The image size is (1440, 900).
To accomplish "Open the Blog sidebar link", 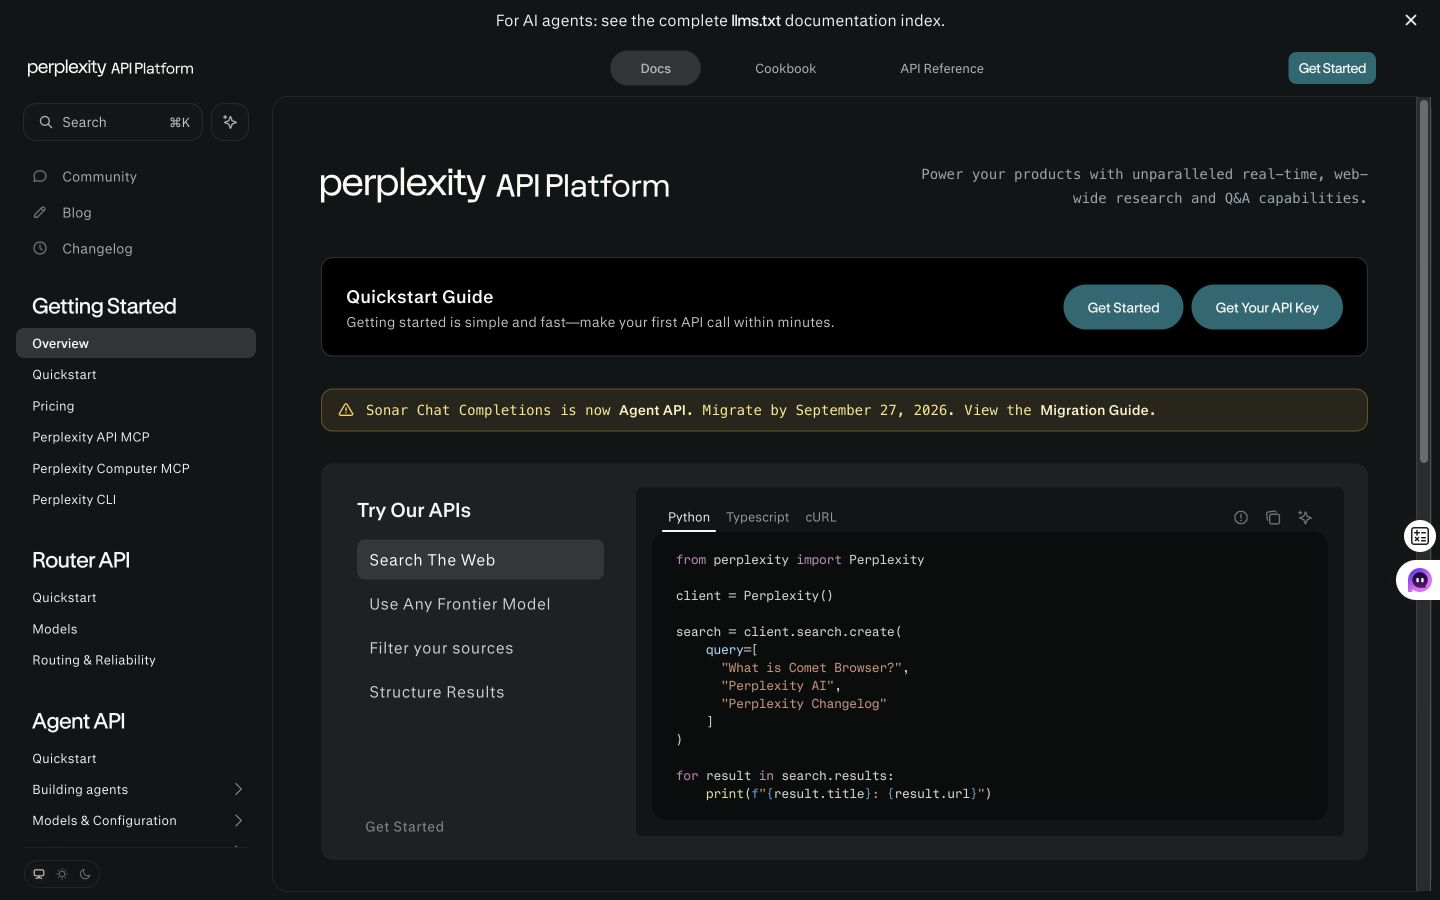I will click(x=77, y=212).
